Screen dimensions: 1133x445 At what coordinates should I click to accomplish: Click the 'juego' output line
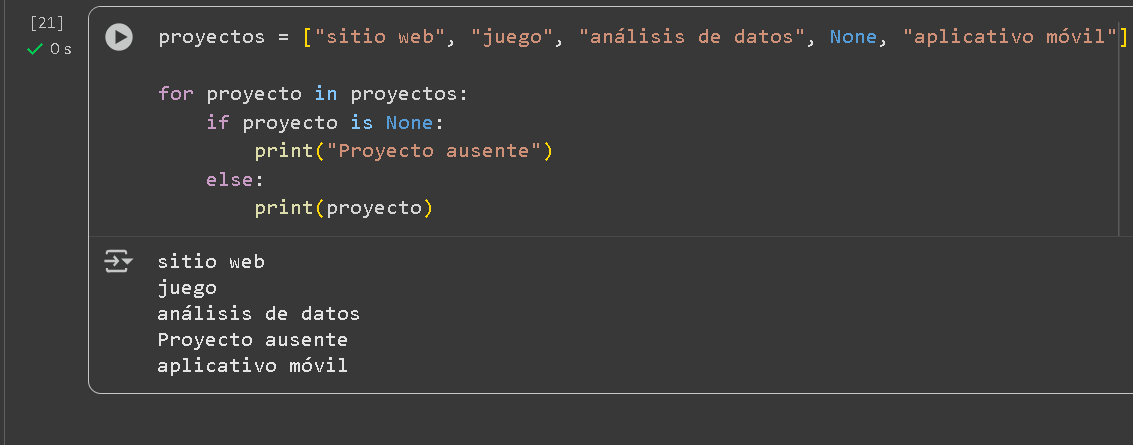pos(187,288)
